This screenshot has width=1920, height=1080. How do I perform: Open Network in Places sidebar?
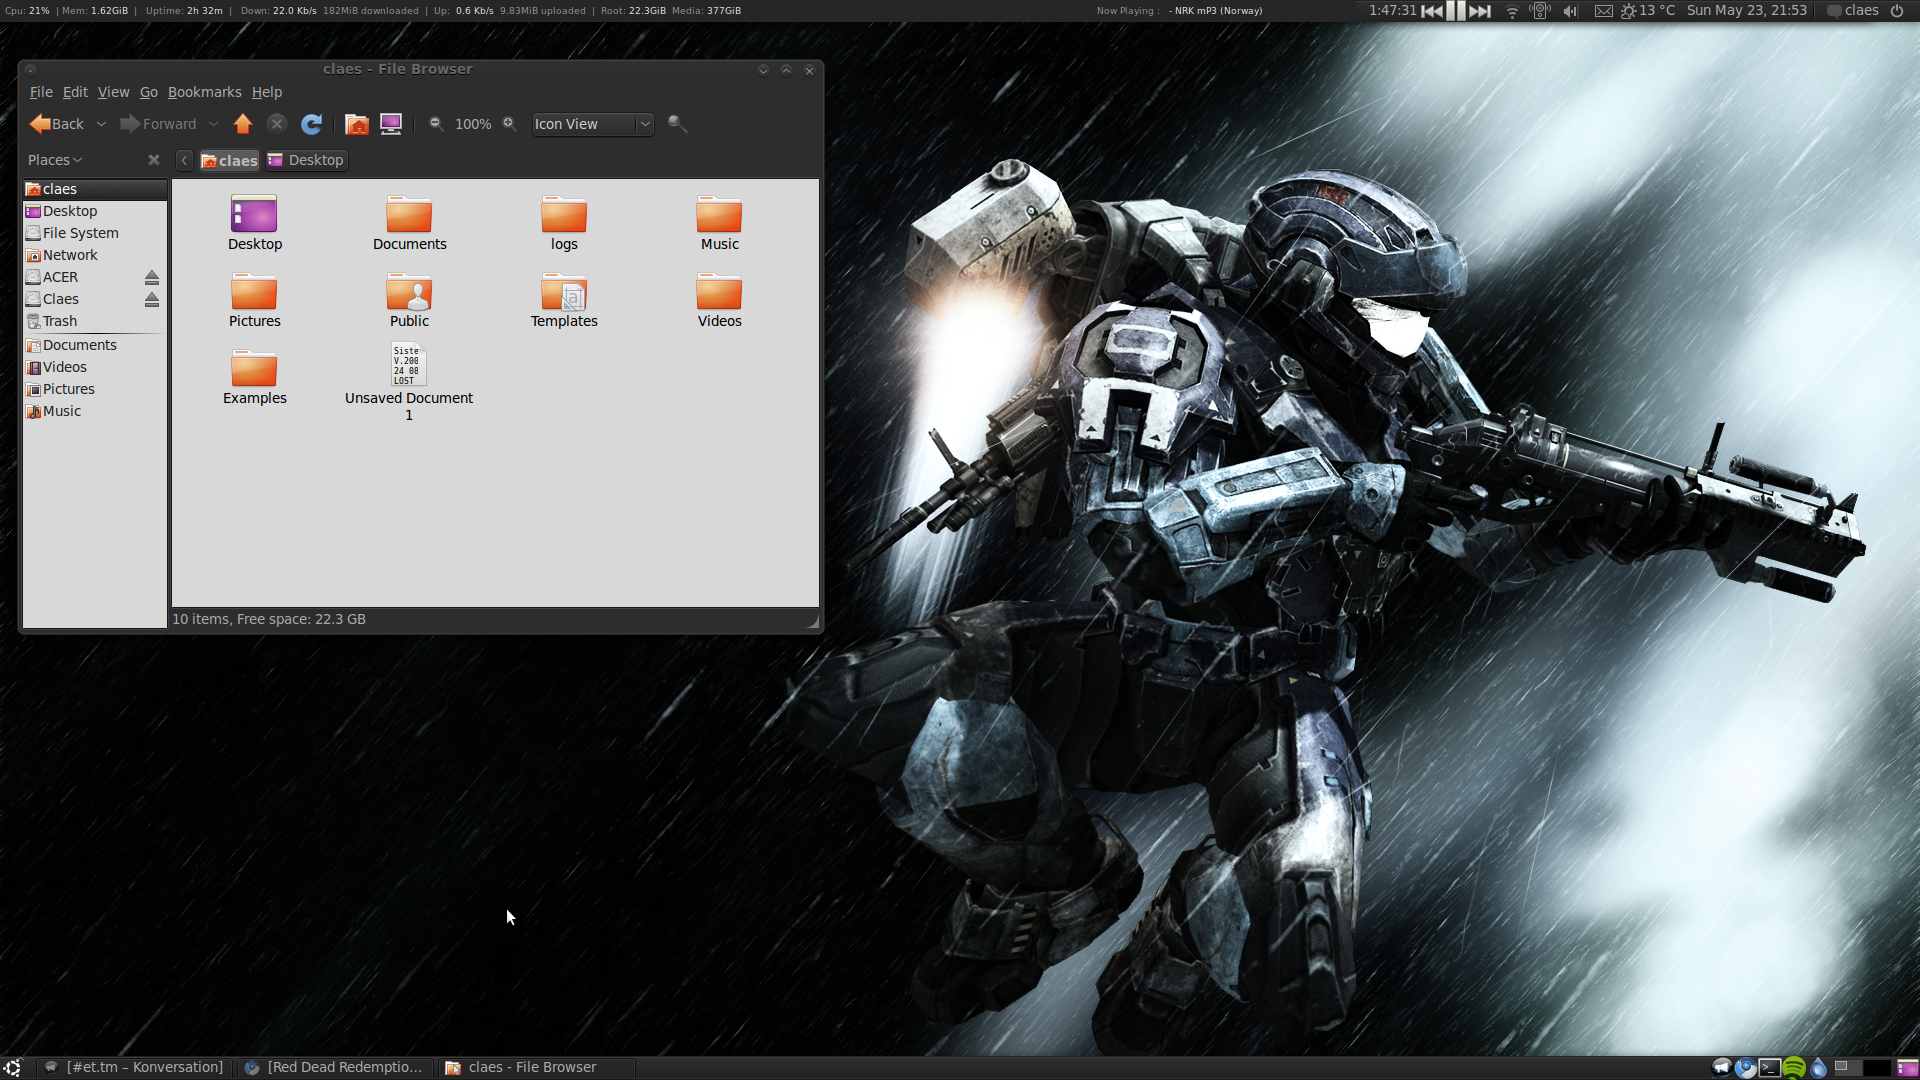point(94,255)
